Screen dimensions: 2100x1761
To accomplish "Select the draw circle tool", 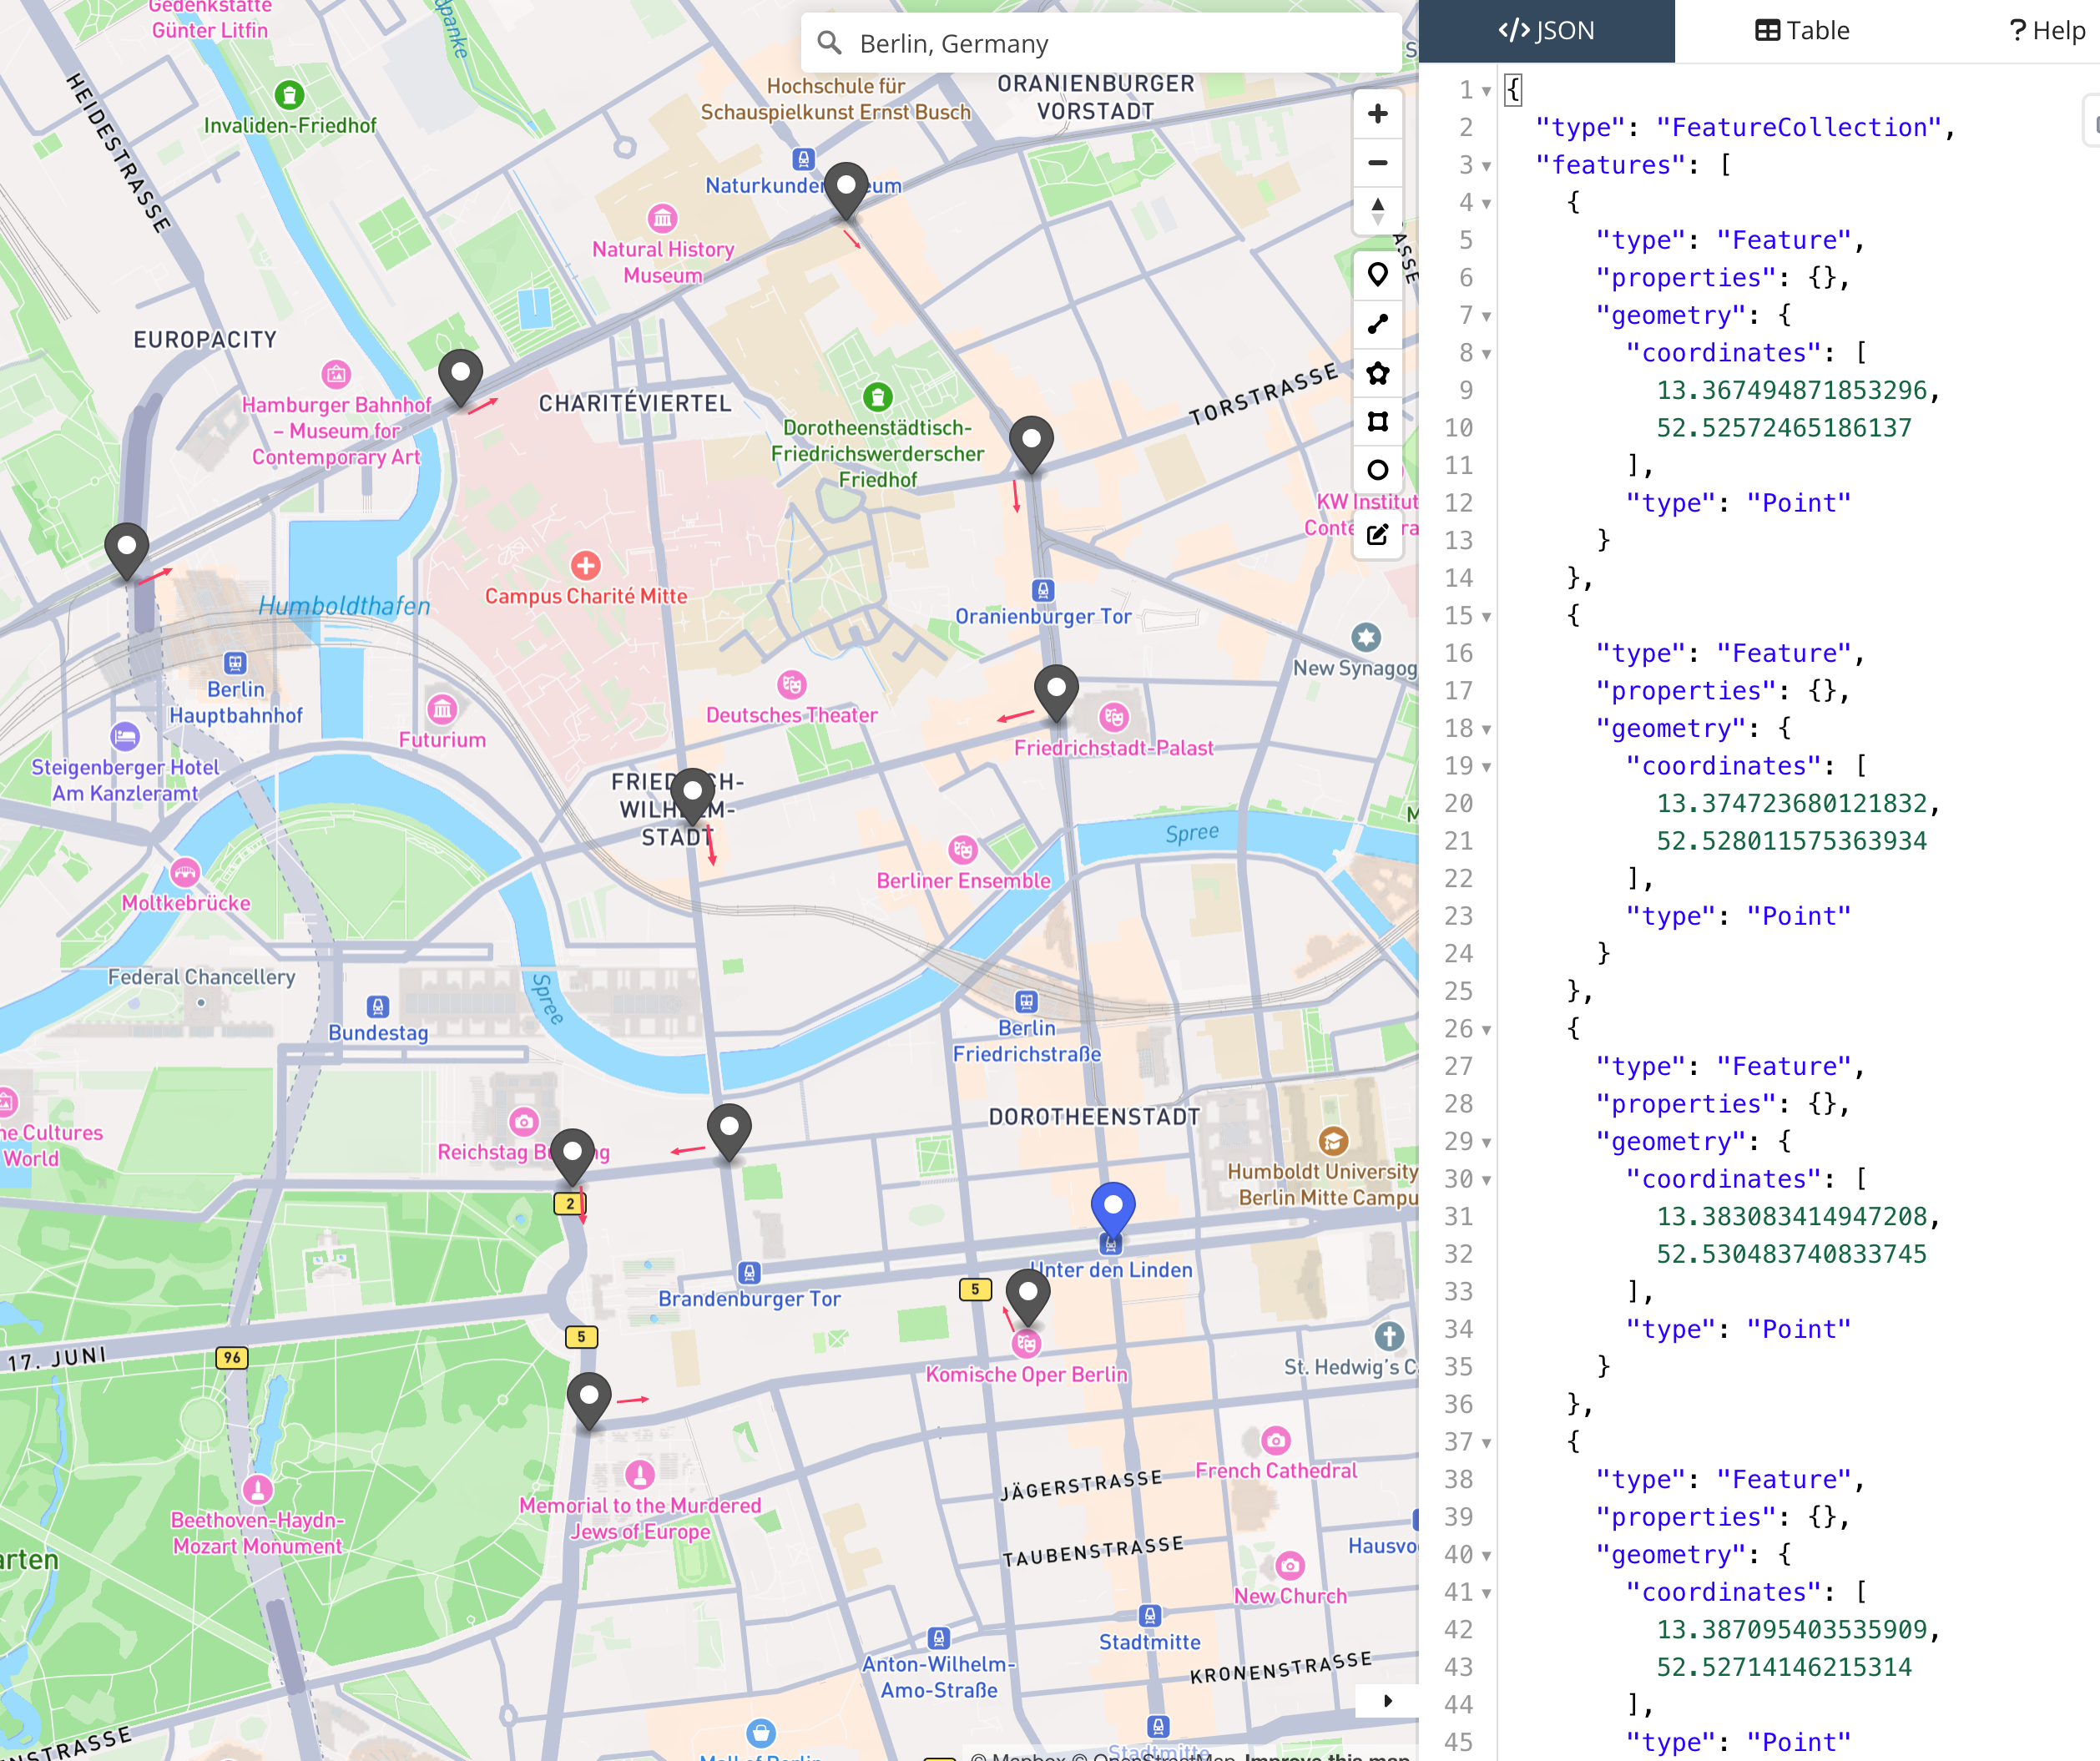I will [1377, 470].
